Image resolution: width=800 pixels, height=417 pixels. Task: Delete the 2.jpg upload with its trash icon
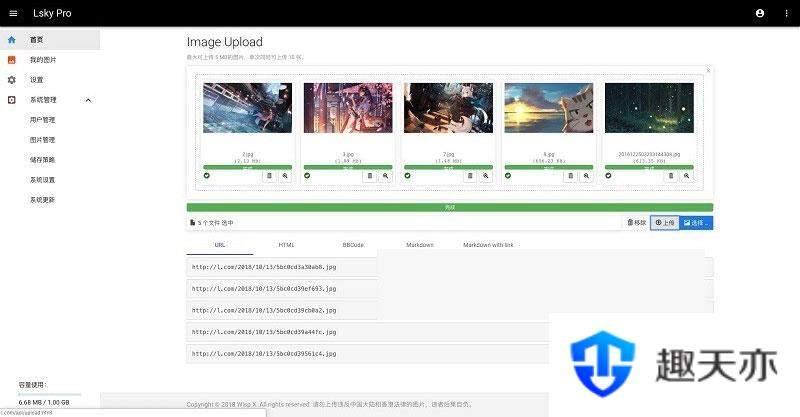click(269, 176)
